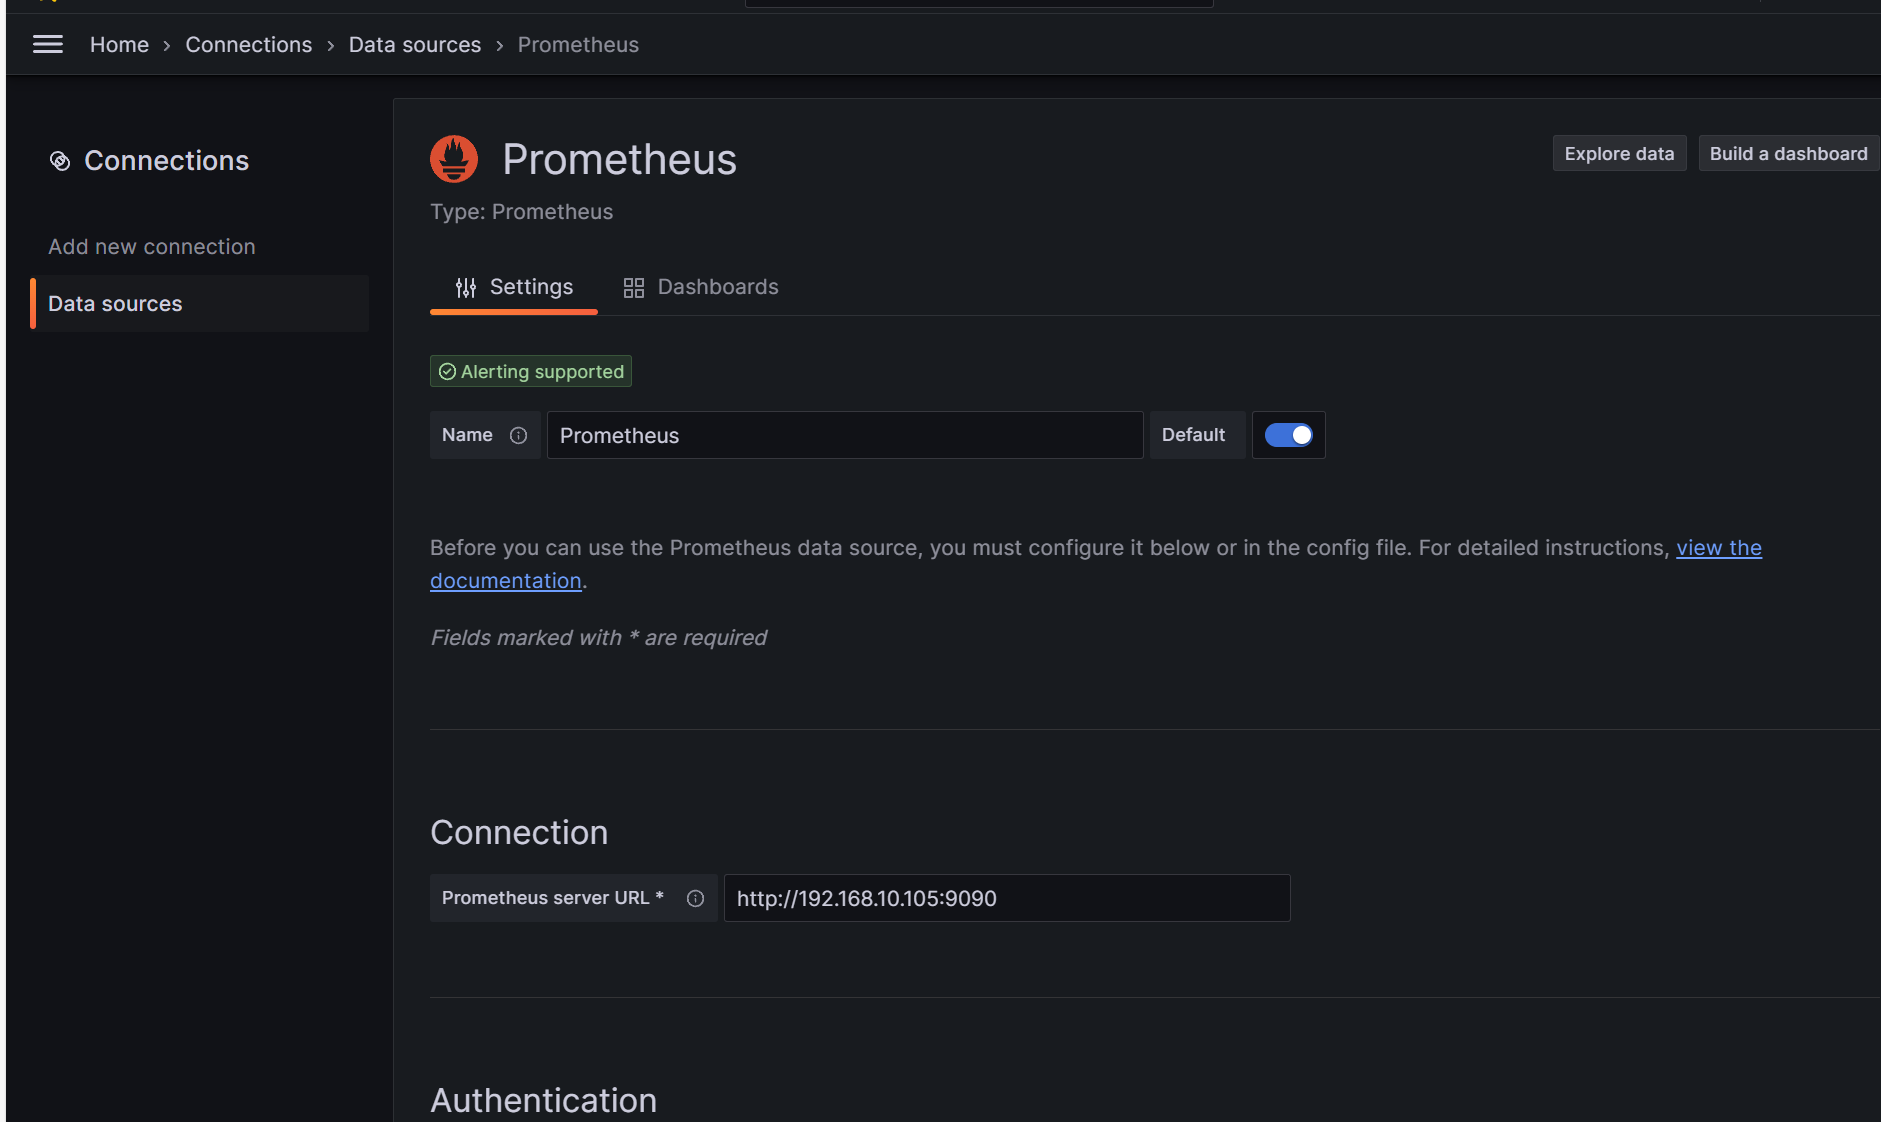Edit the data source Name field
The image size is (1881, 1122).
pyautogui.click(x=845, y=436)
